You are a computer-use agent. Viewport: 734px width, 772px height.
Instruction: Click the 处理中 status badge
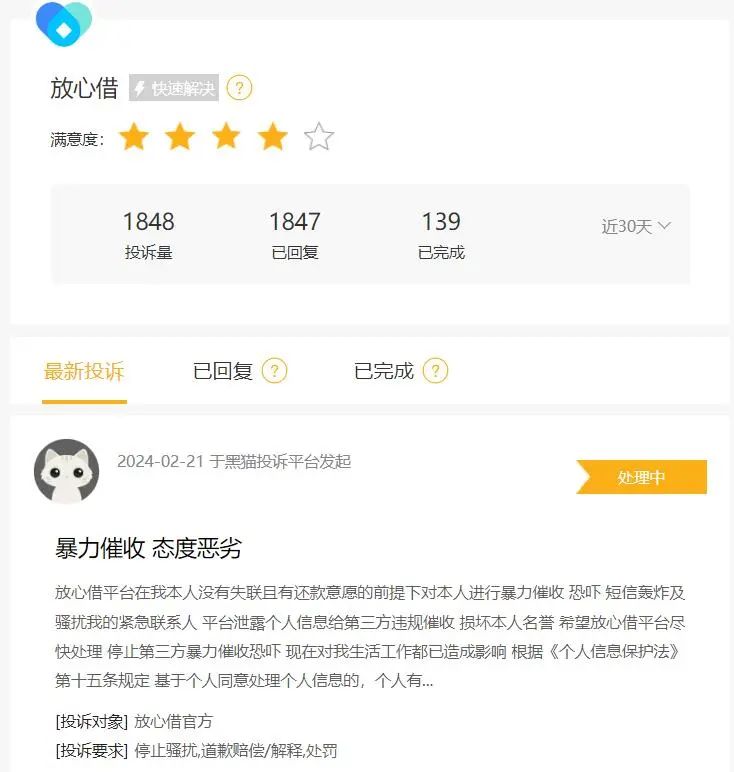(x=641, y=477)
